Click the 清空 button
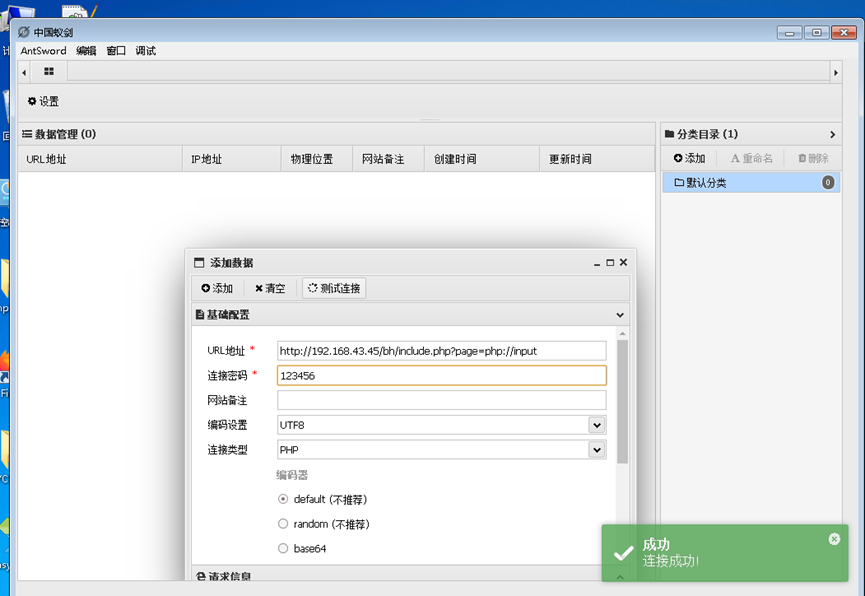This screenshot has height=596, width=865. (x=270, y=288)
